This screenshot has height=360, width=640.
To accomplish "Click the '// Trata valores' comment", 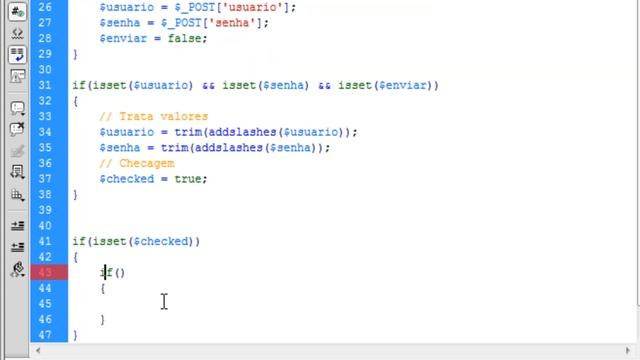I will 154,116.
